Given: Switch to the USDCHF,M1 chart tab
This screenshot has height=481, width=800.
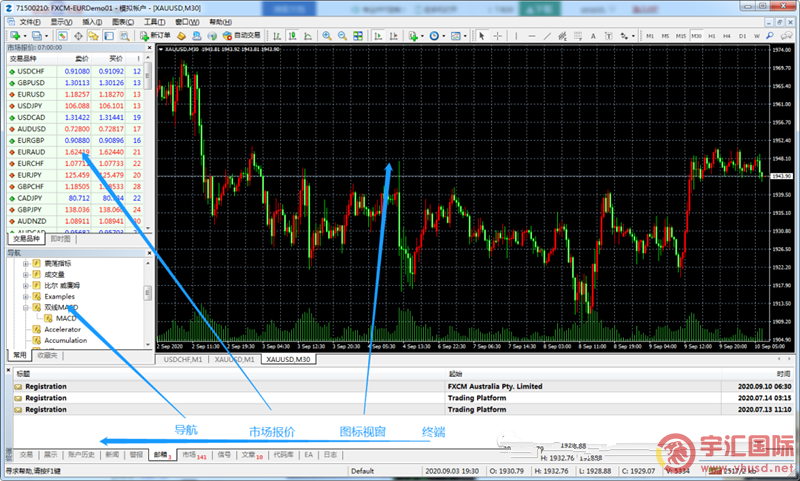Looking at the screenshot, I should [x=183, y=358].
